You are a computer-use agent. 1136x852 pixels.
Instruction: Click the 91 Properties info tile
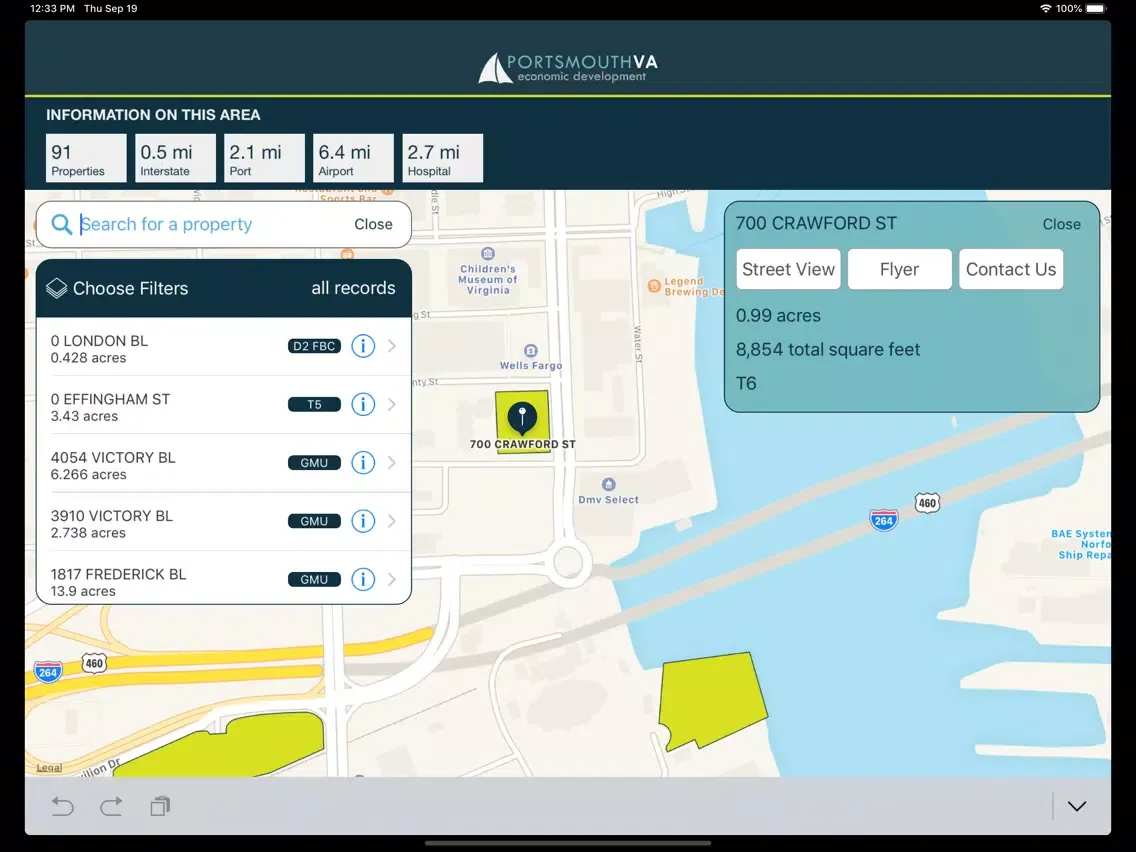tap(86, 158)
